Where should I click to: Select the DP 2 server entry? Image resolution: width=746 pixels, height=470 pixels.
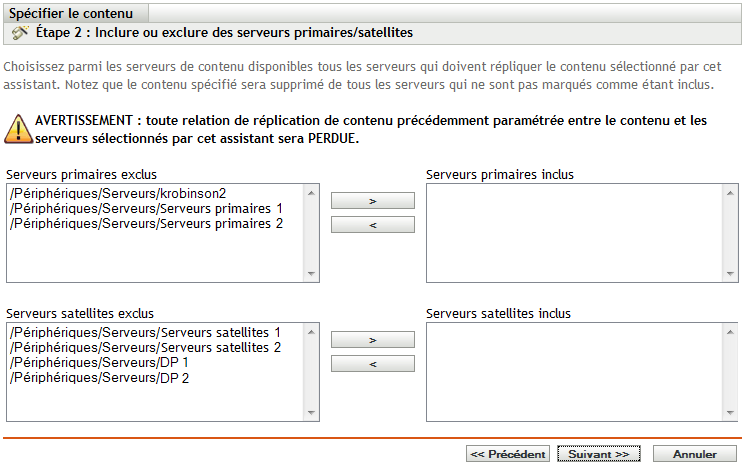[98, 377]
